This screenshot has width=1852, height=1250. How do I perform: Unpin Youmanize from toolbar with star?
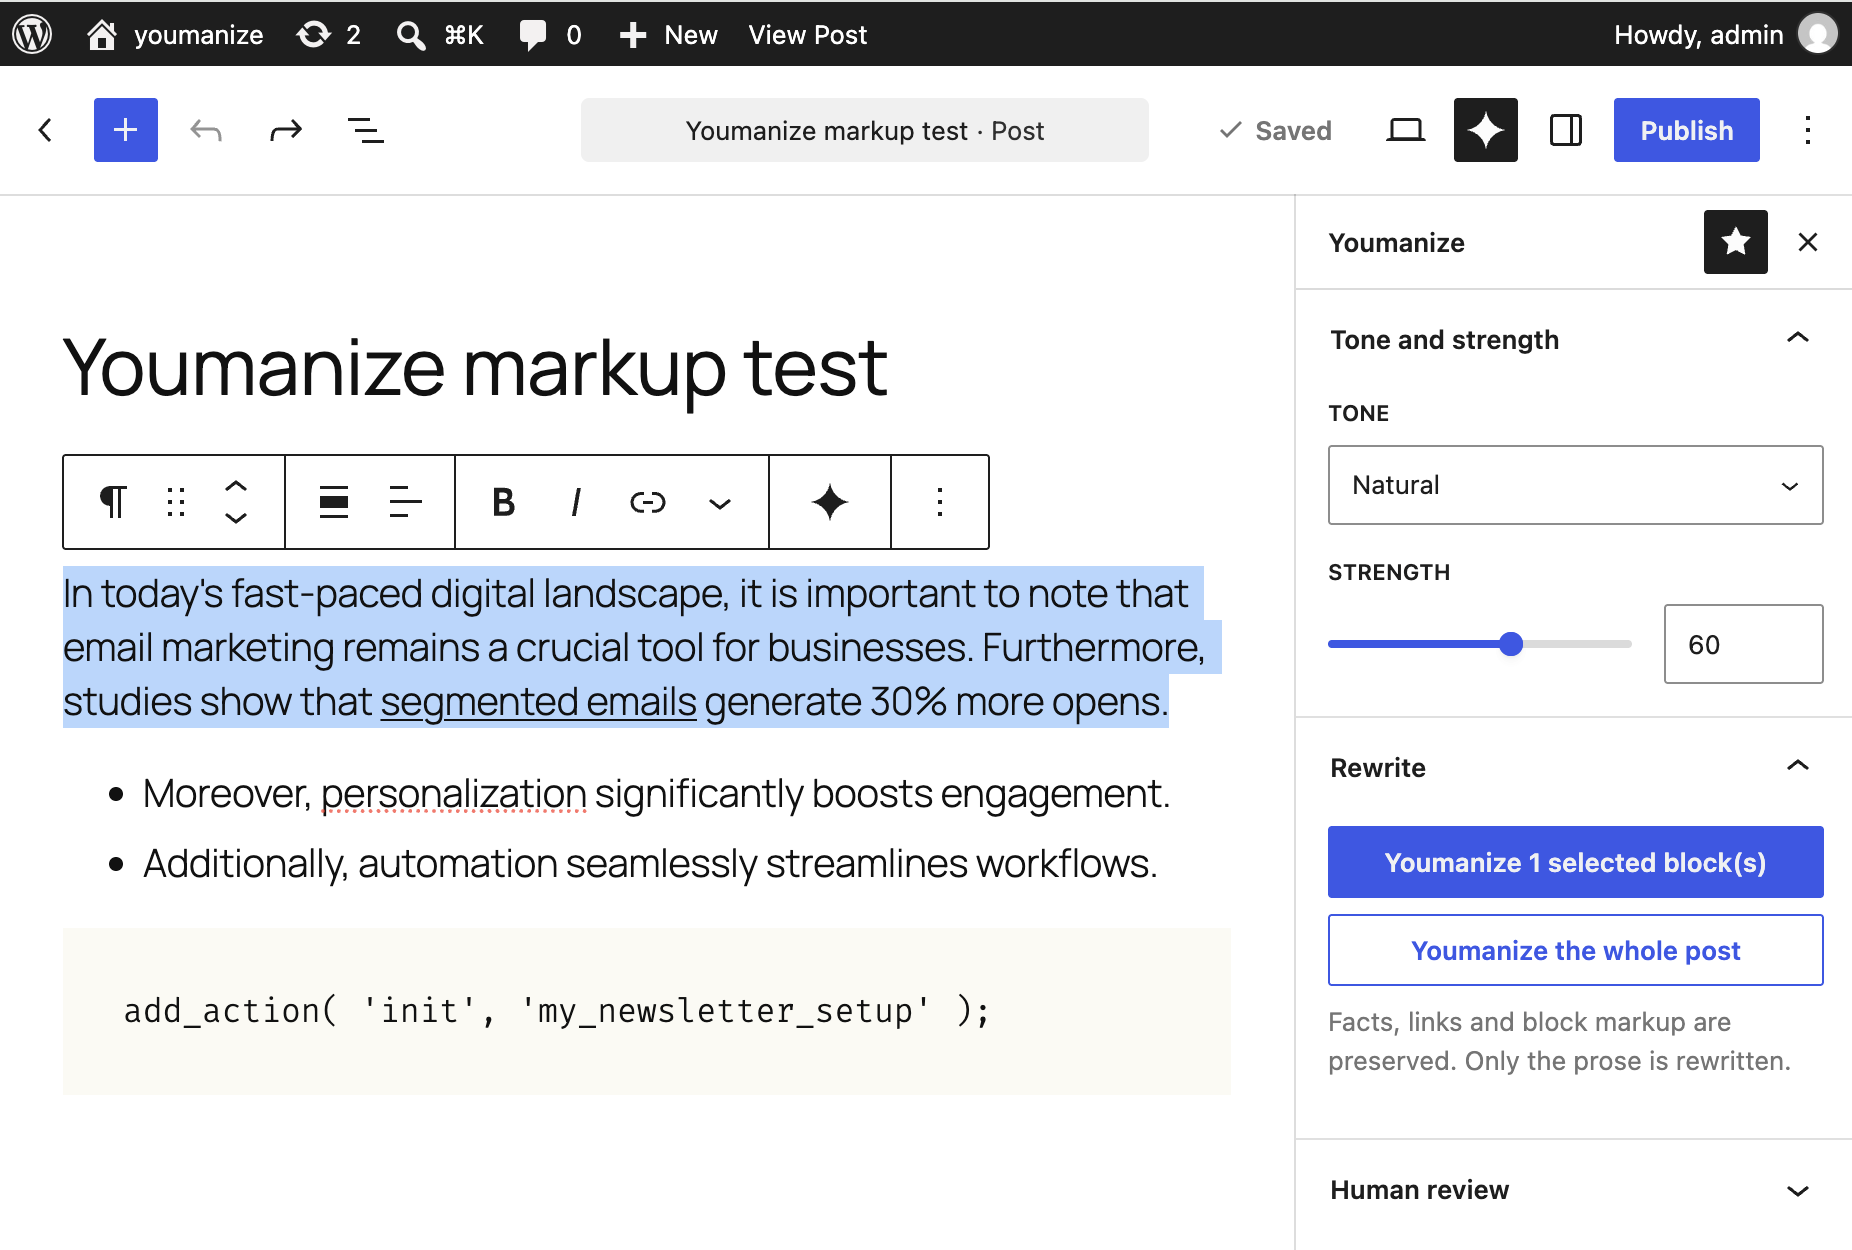click(1736, 242)
